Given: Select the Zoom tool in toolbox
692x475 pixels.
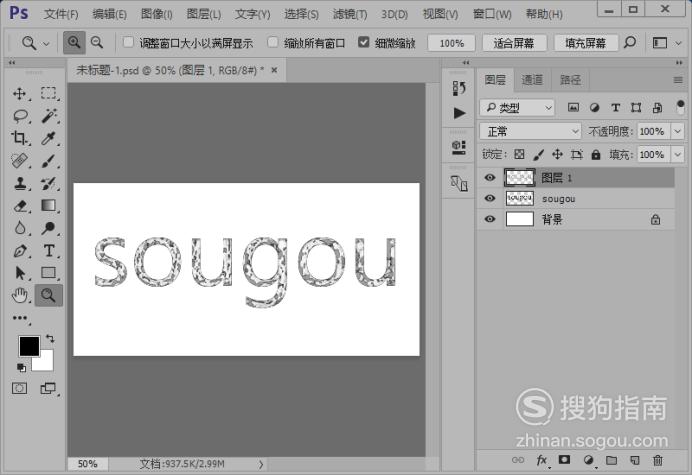Looking at the screenshot, I should pos(49,295).
